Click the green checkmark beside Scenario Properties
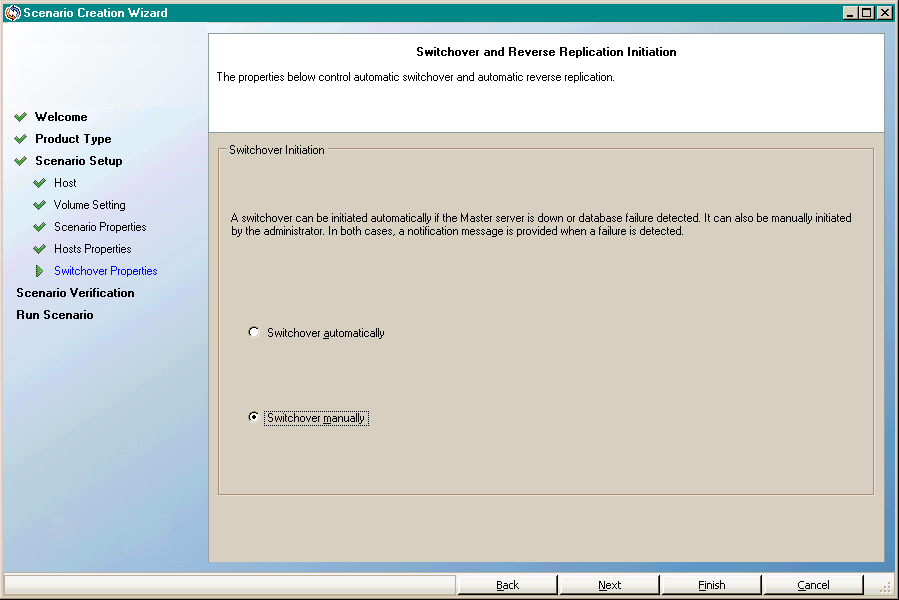The height and width of the screenshot is (600, 899). 40,227
